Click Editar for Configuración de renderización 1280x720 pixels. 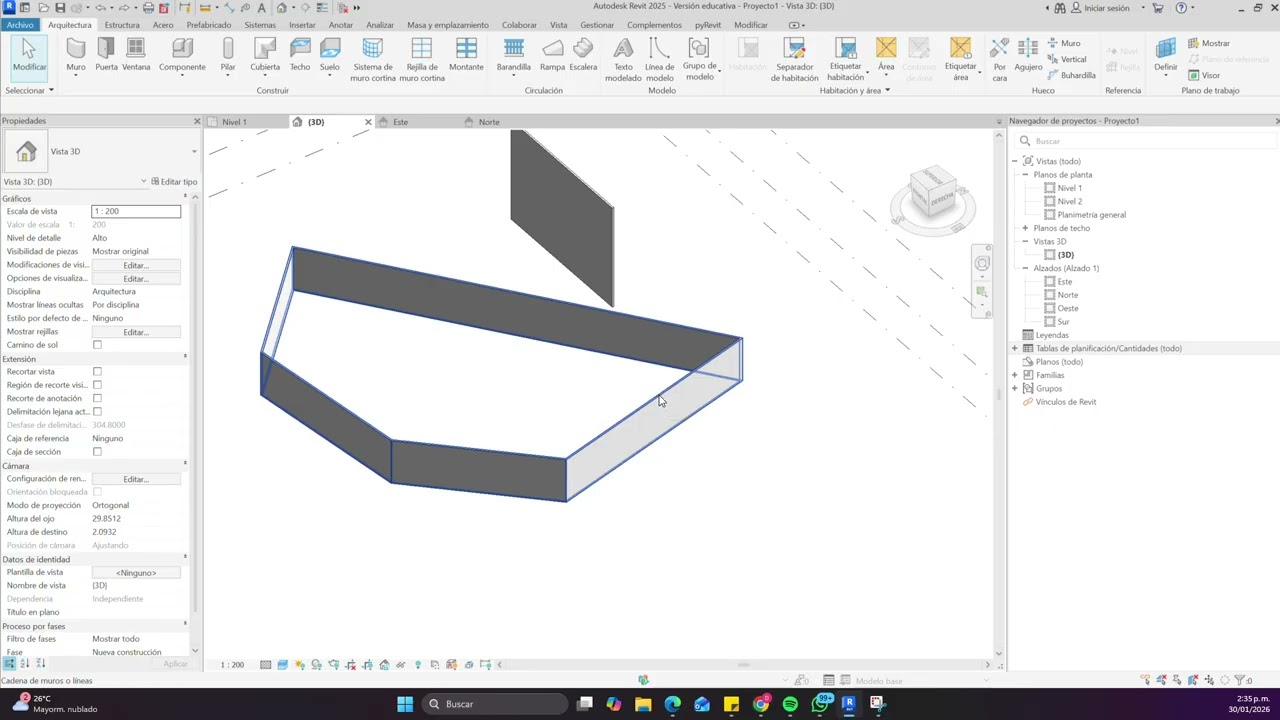[136, 479]
